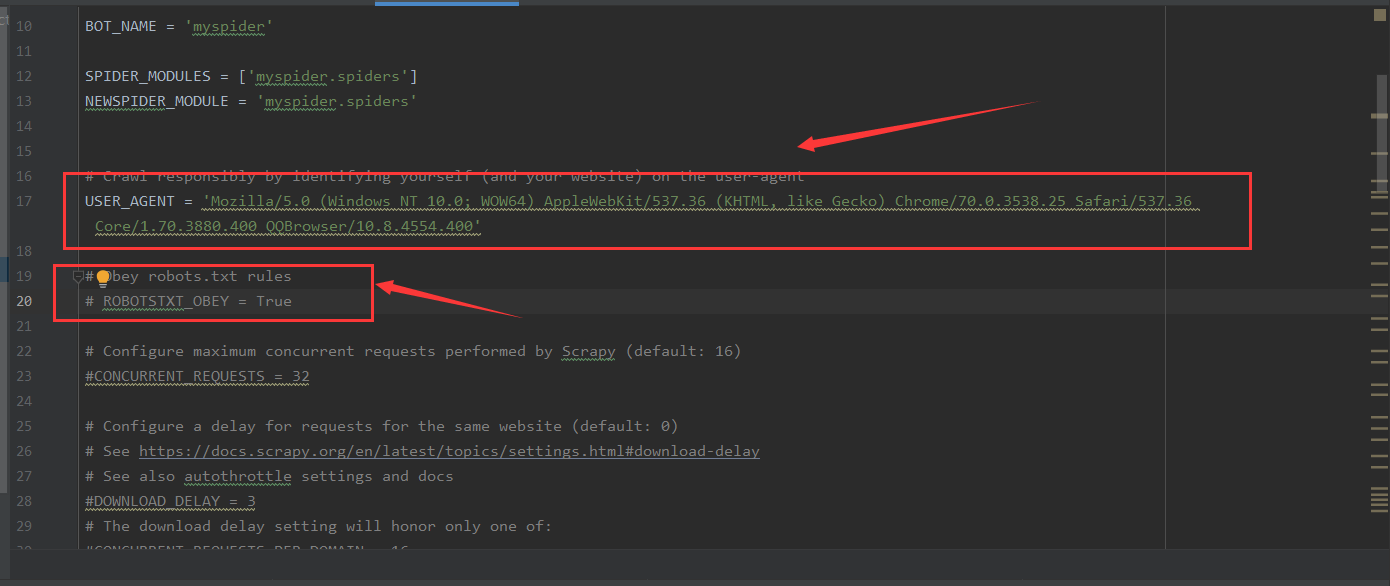Place the caret inside the 'myspider' BOT_NAME string
This screenshot has height=586, width=1390.
pyautogui.click(x=229, y=26)
